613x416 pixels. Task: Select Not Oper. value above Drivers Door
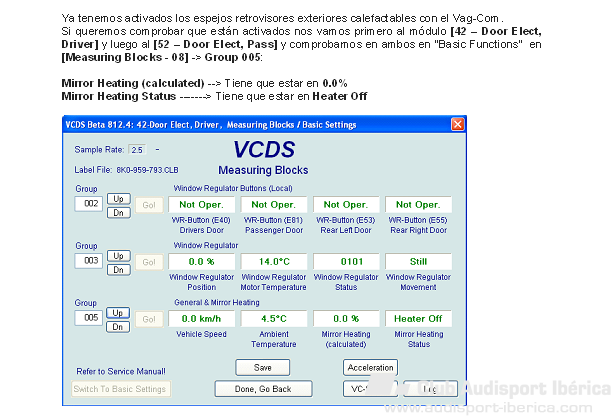click(x=201, y=204)
